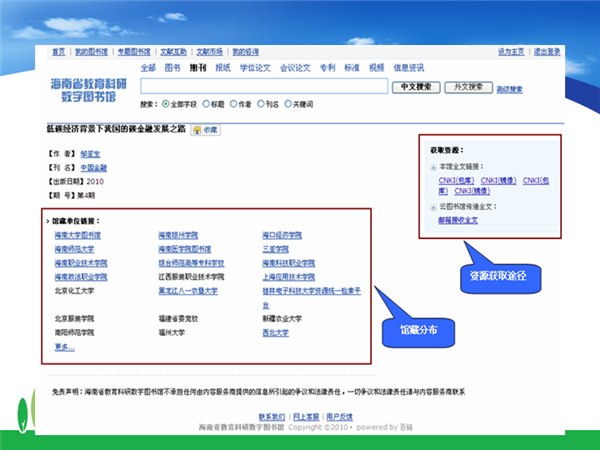The image size is (600, 450).
Task: Open the 首页 navigation link
Action: [59, 52]
